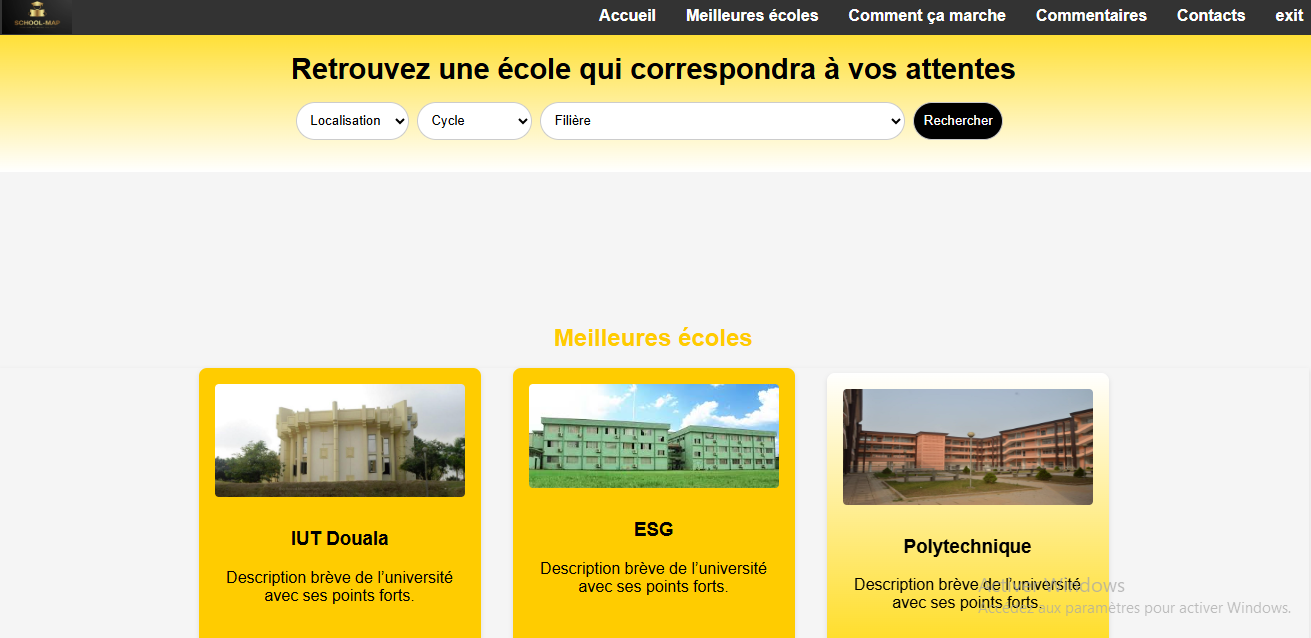Select the ESG green building image

654,436
